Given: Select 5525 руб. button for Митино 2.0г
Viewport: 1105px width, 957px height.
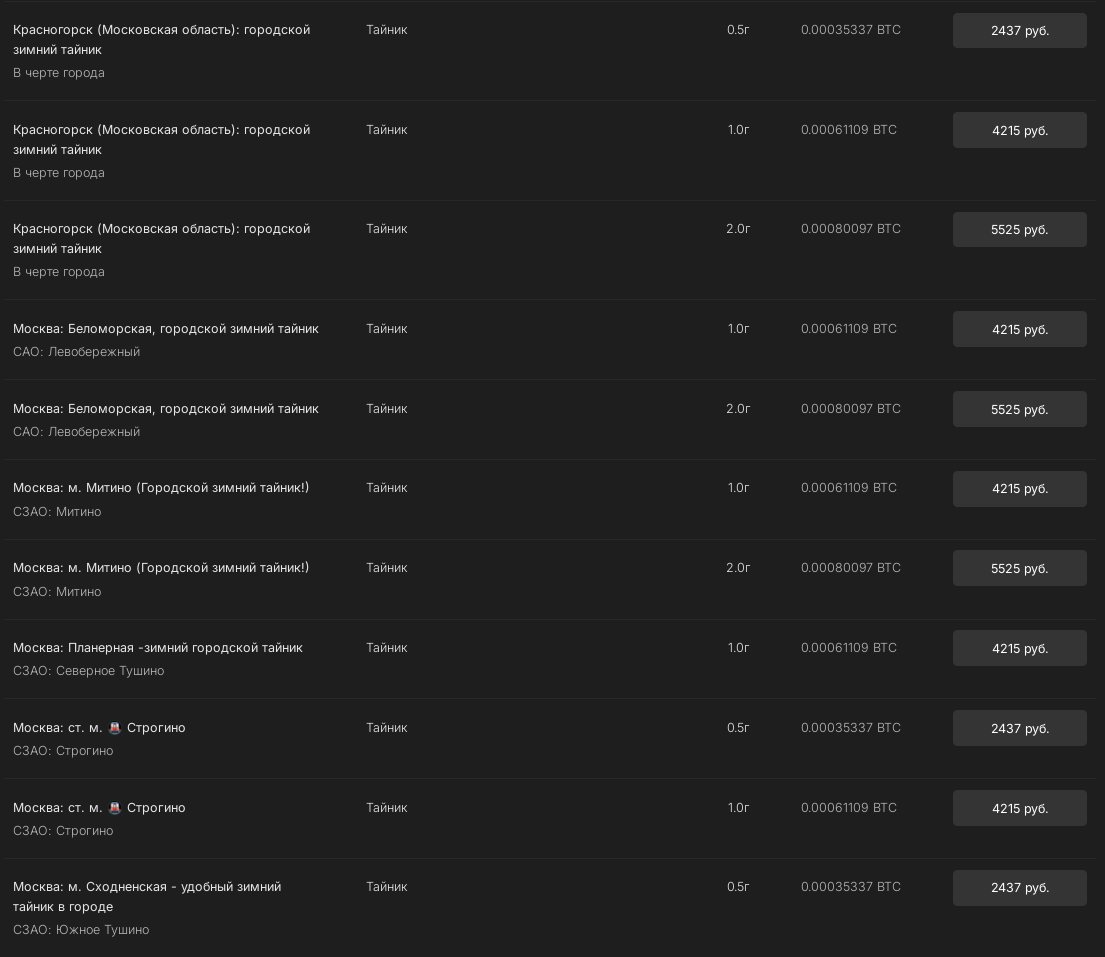Looking at the screenshot, I should pos(1019,568).
